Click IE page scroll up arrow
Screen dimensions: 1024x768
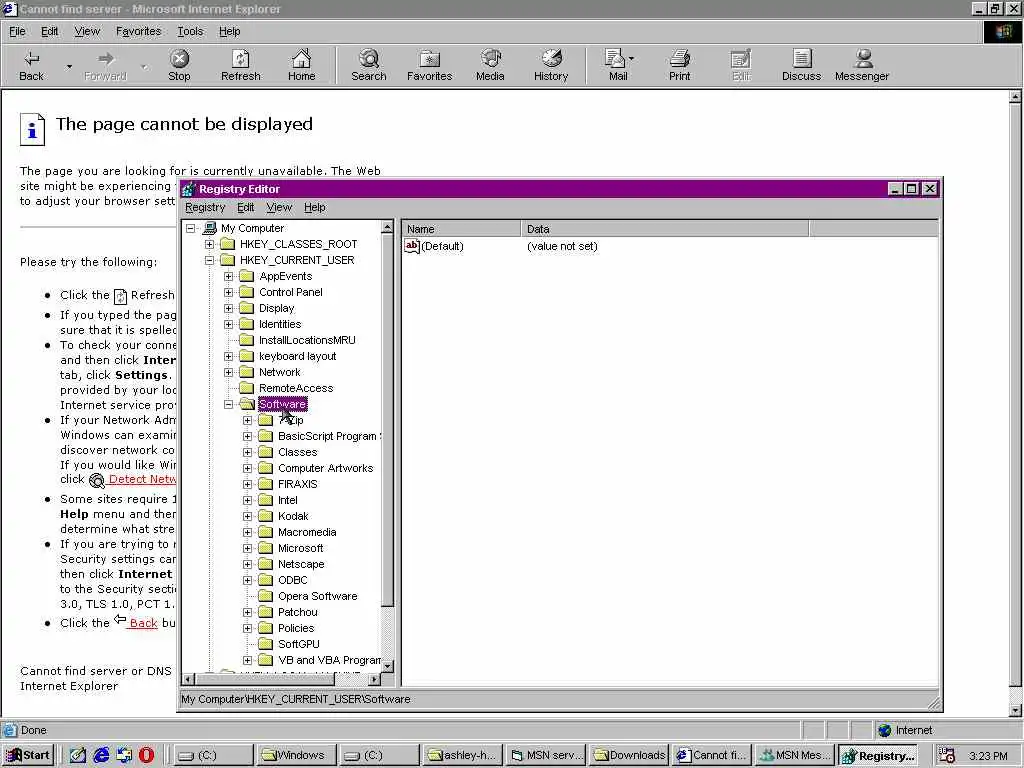tap(1015, 97)
